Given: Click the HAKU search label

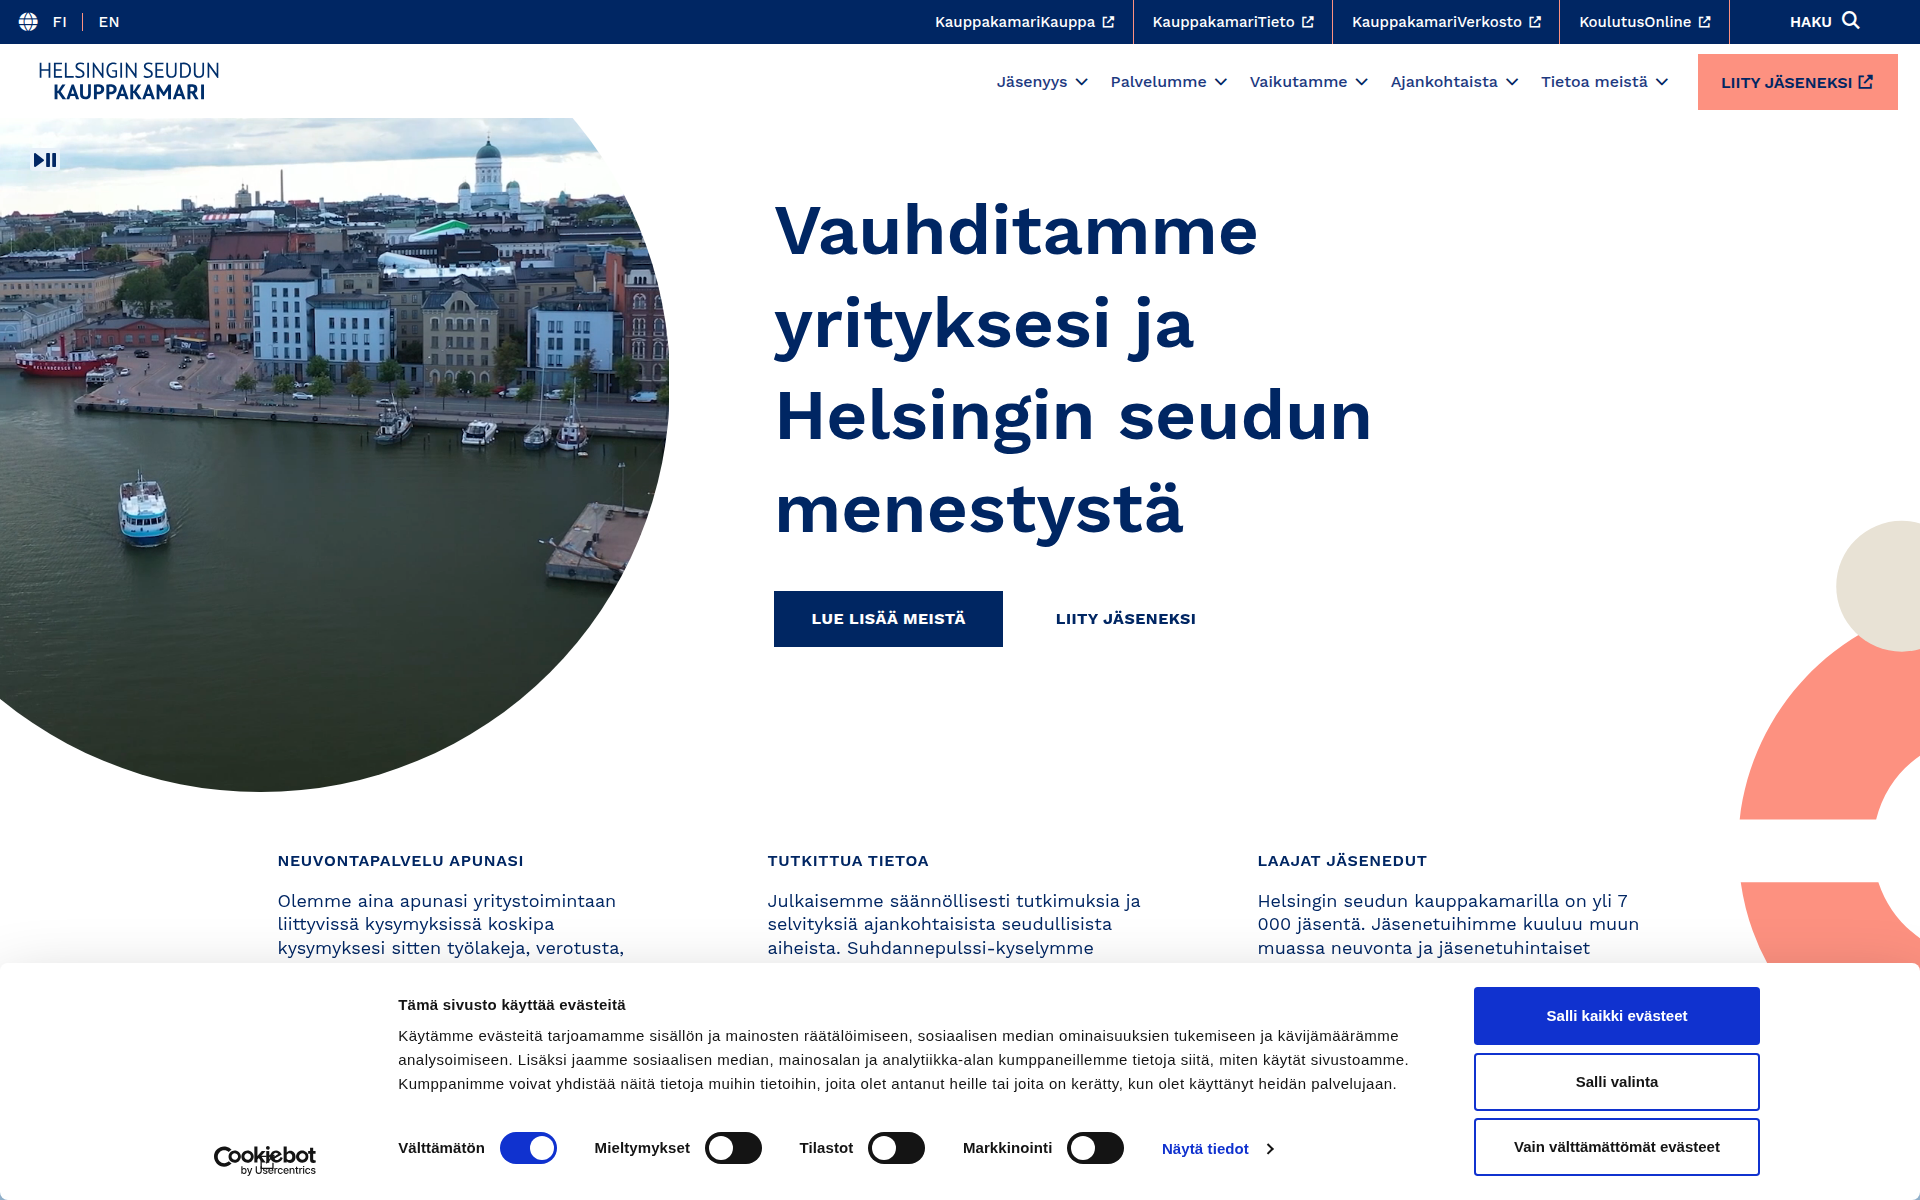Looking at the screenshot, I should point(1810,22).
